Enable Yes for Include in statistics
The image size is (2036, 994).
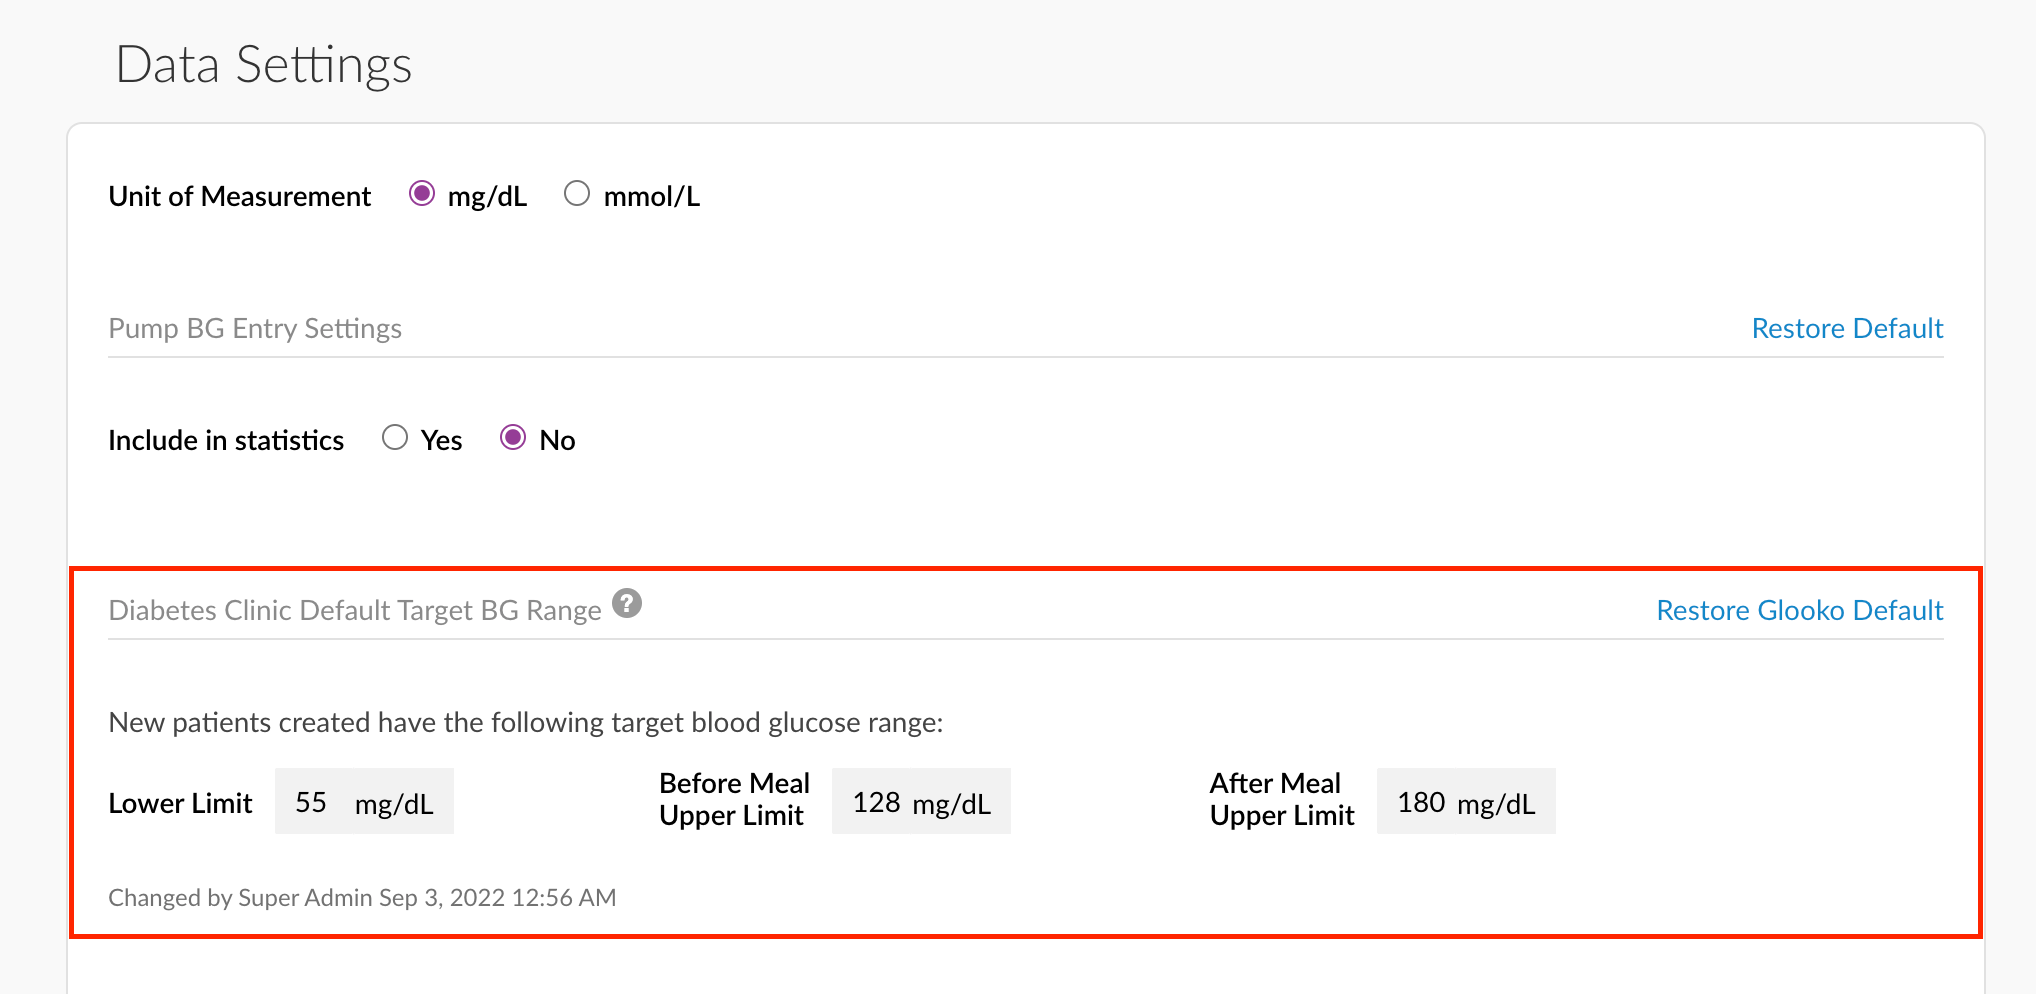(396, 437)
